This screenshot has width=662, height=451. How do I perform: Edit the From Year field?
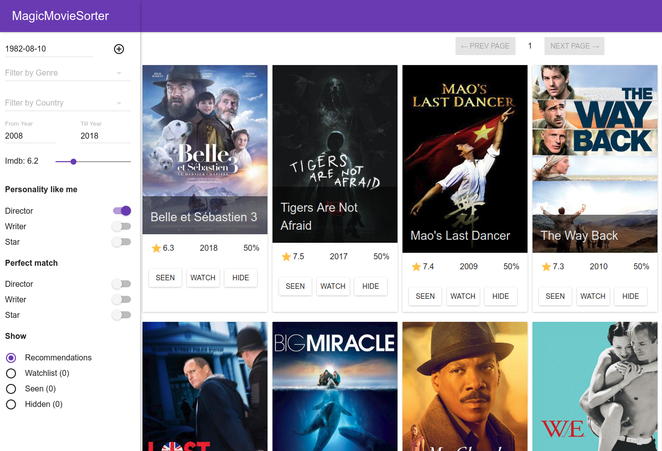(30, 136)
